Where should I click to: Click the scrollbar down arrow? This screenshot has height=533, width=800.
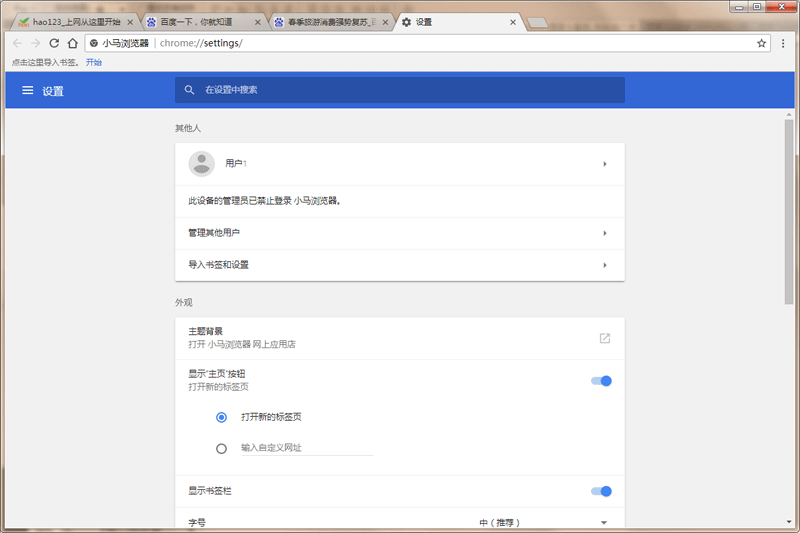(x=789, y=522)
